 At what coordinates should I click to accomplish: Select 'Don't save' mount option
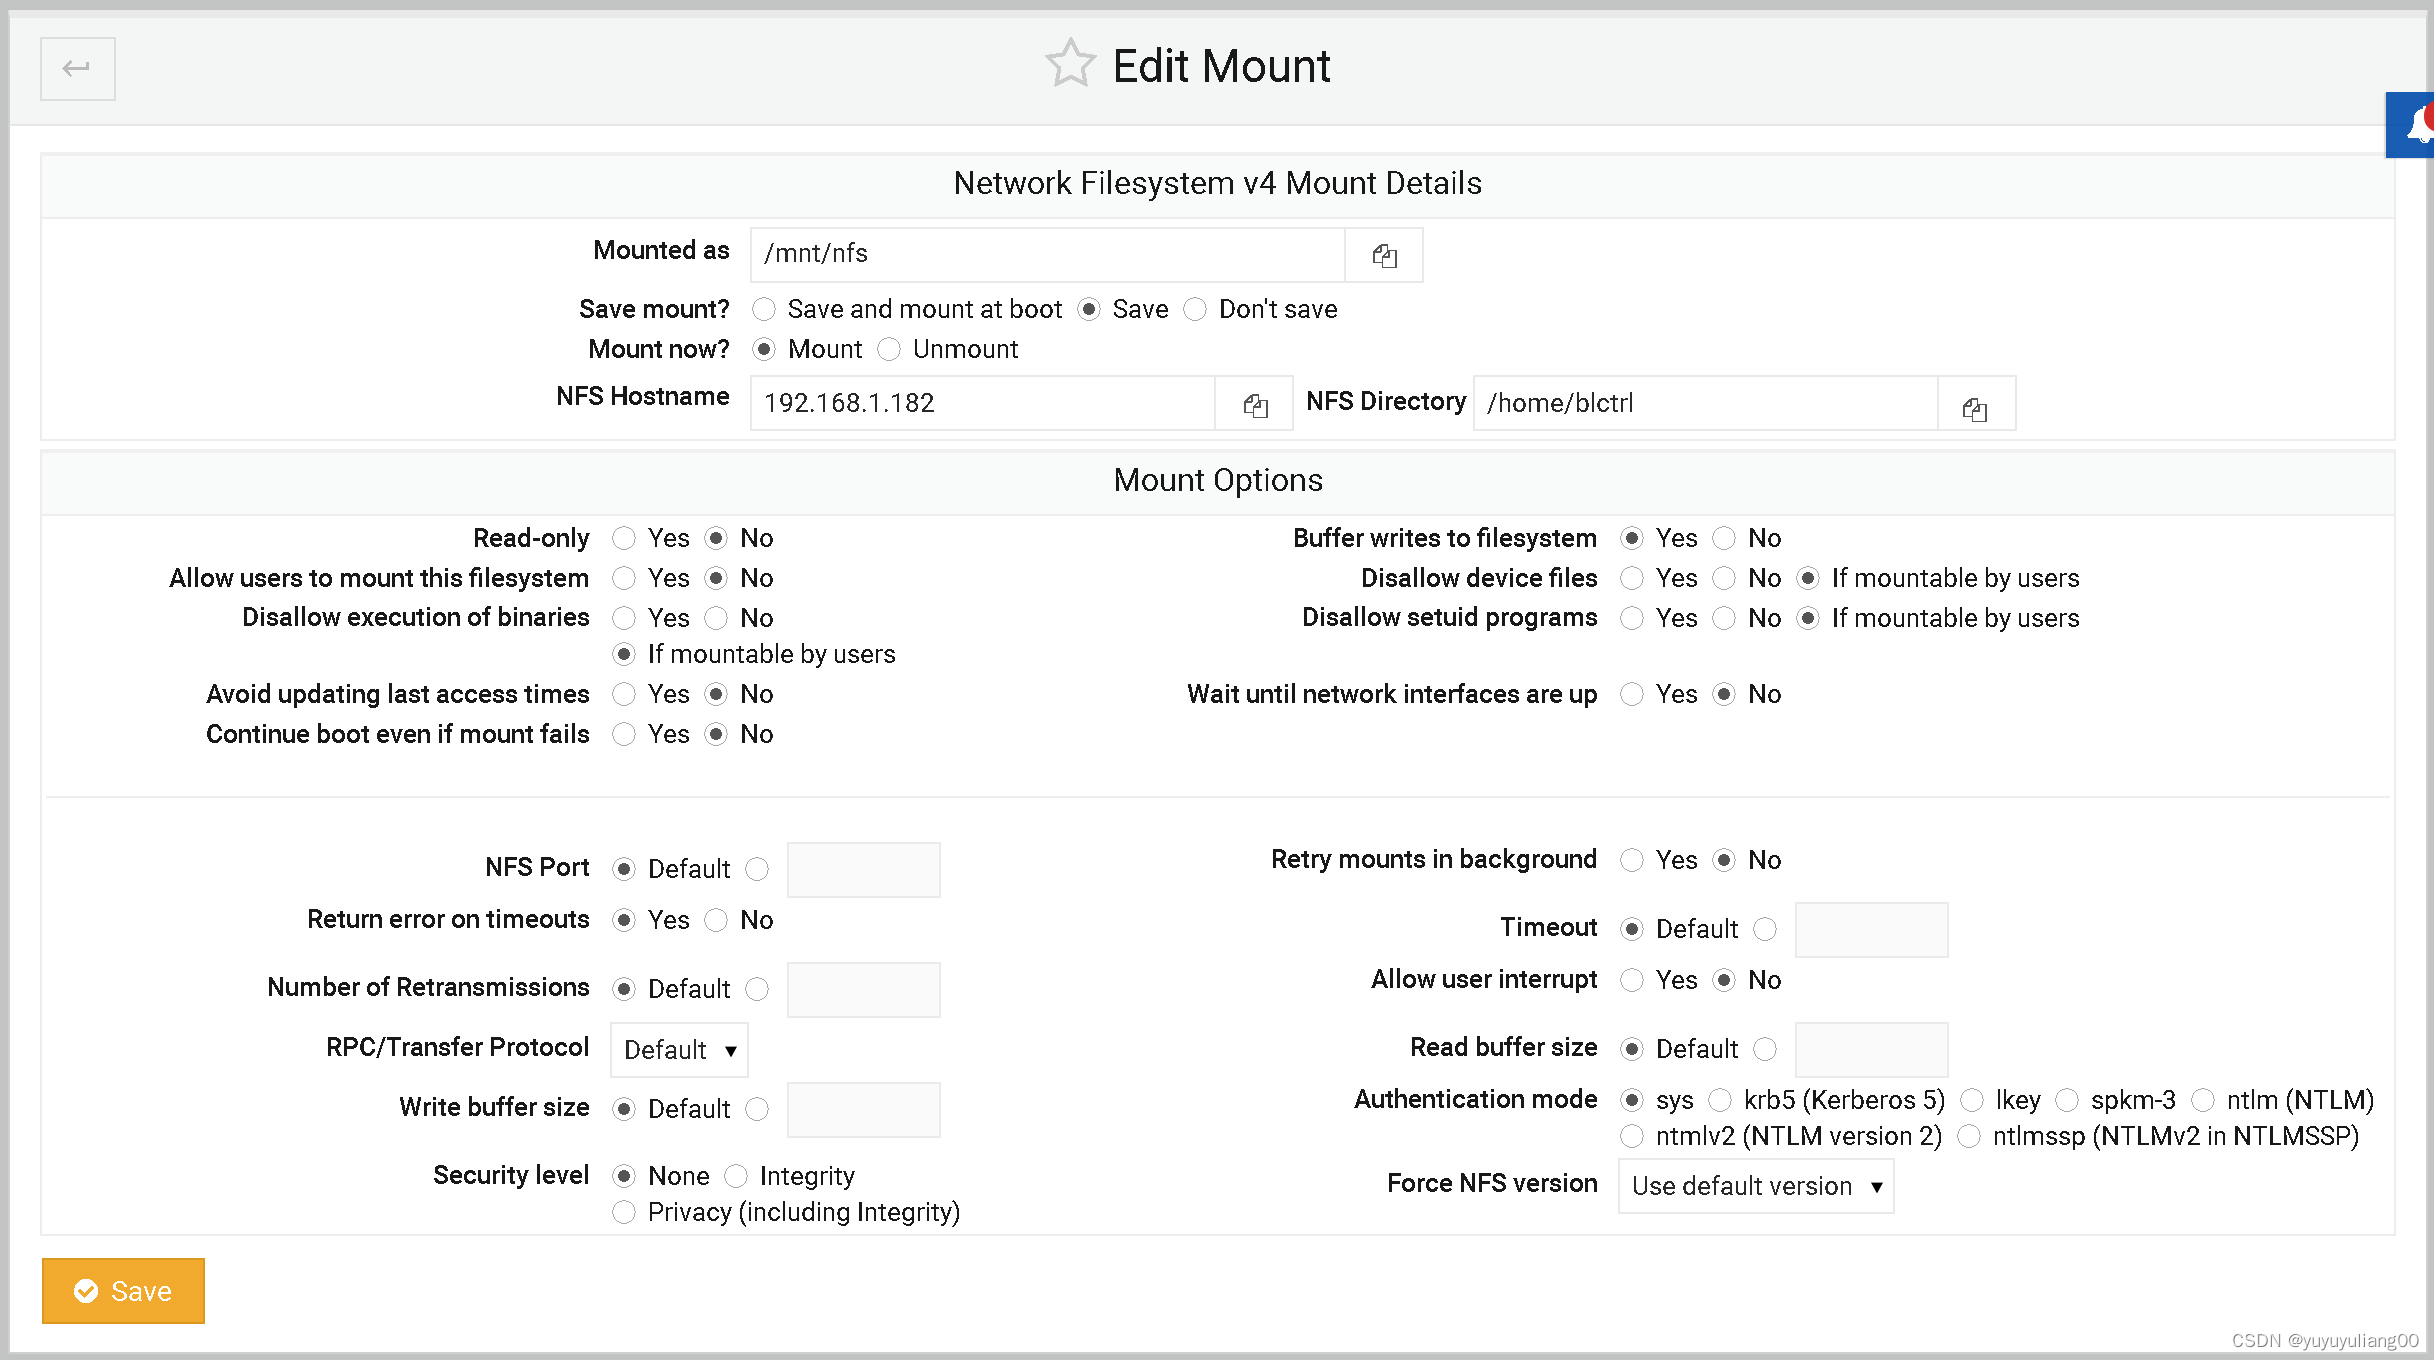point(1195,309)
